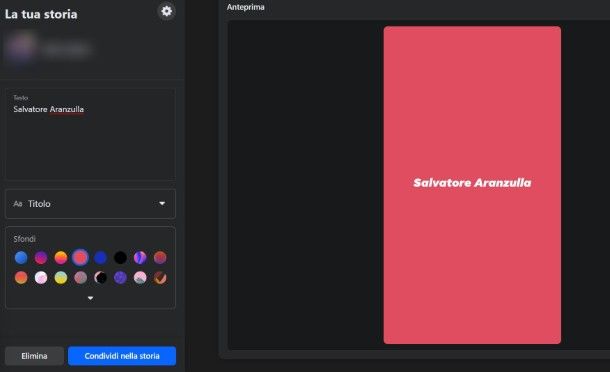Select the purple and blue swirl background
The image size is (610, 372).
click(x=140, y=257)
